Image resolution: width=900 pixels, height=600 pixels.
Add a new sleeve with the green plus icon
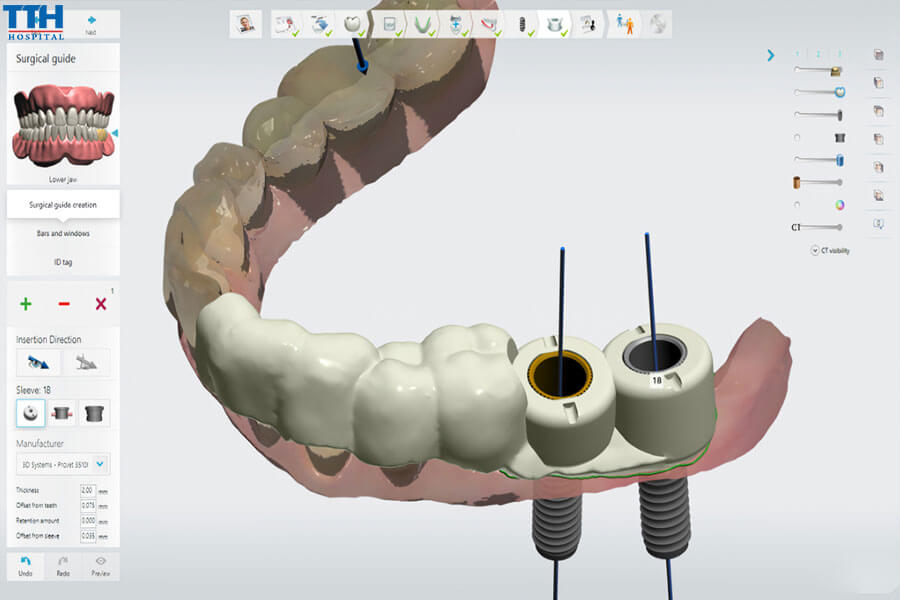tap(26, 304)
